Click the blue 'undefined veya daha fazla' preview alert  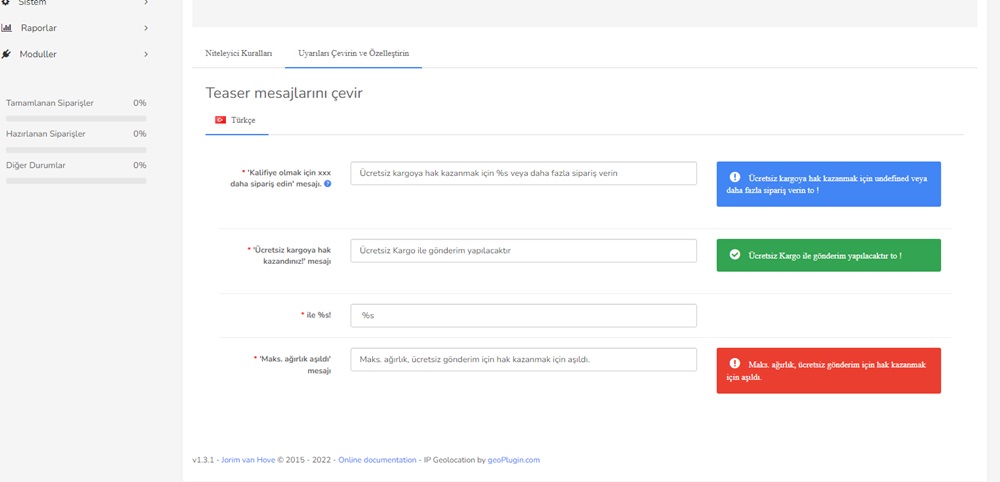coord(828,184)
